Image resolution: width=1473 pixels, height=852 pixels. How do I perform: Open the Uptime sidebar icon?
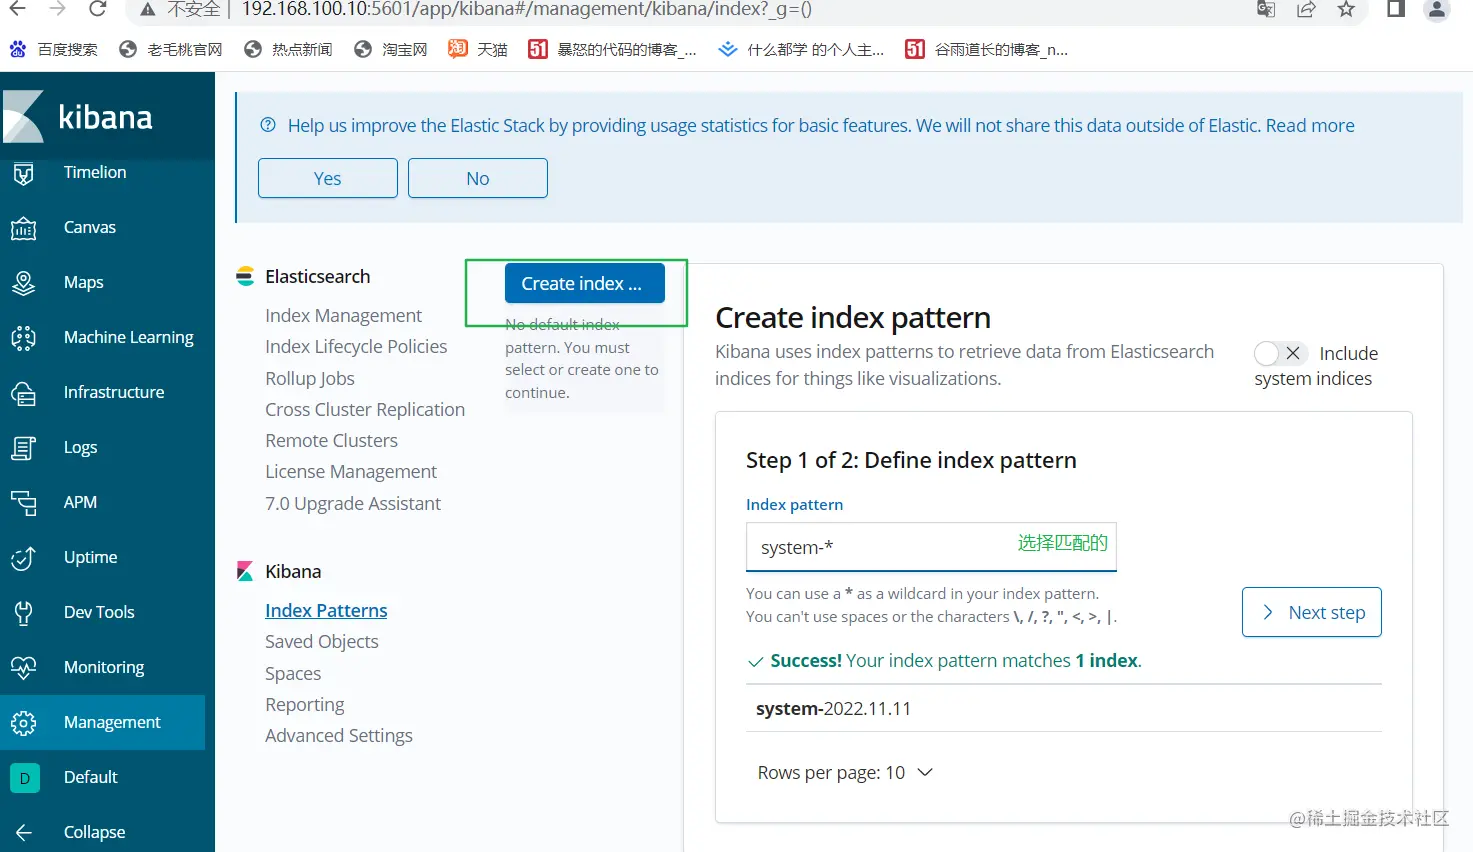point(23,558)
